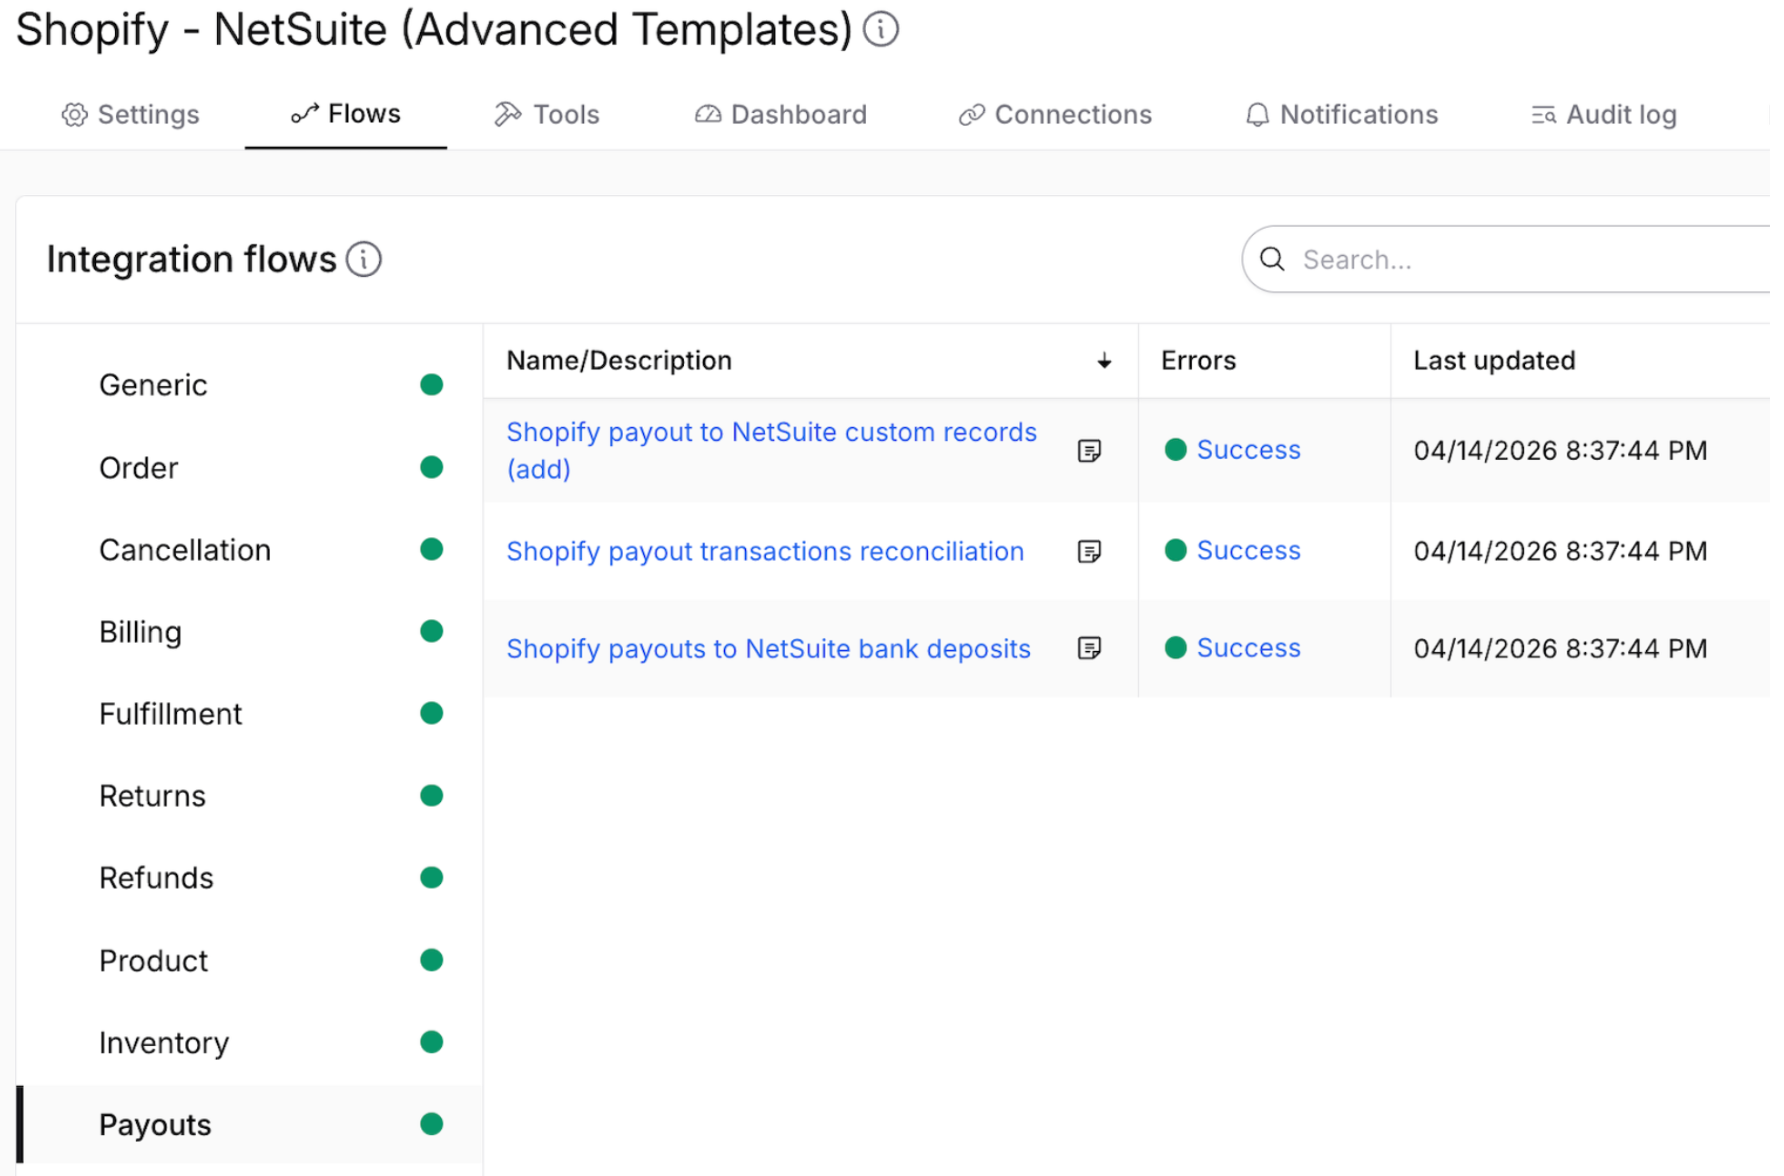
Task: Click the last-updated time of custom records (add) flow
Action: [x=1560, y=451]
